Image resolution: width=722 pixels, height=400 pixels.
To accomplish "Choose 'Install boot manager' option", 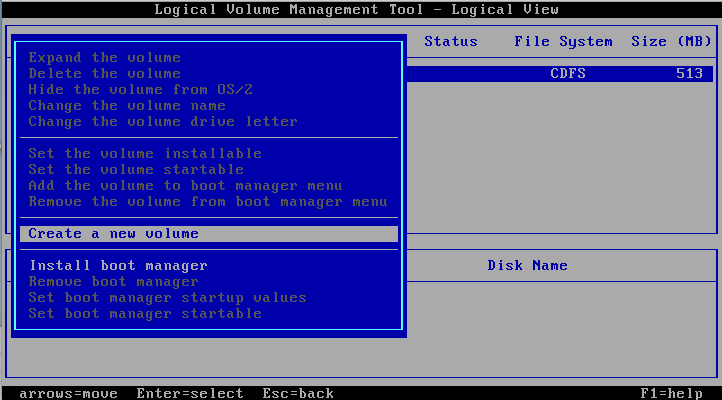I will point(118,266).
